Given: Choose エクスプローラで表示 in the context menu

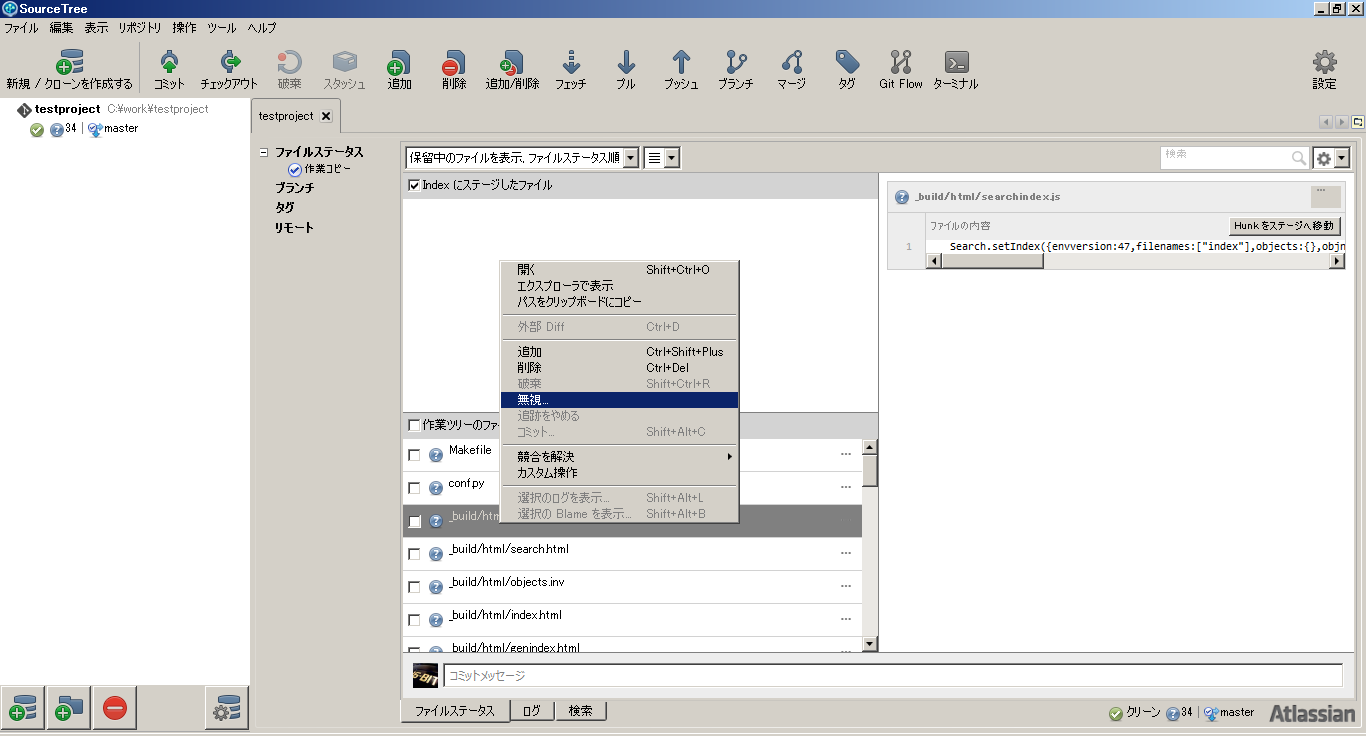Looking at the screenshot, I should [x=620, y=286].
